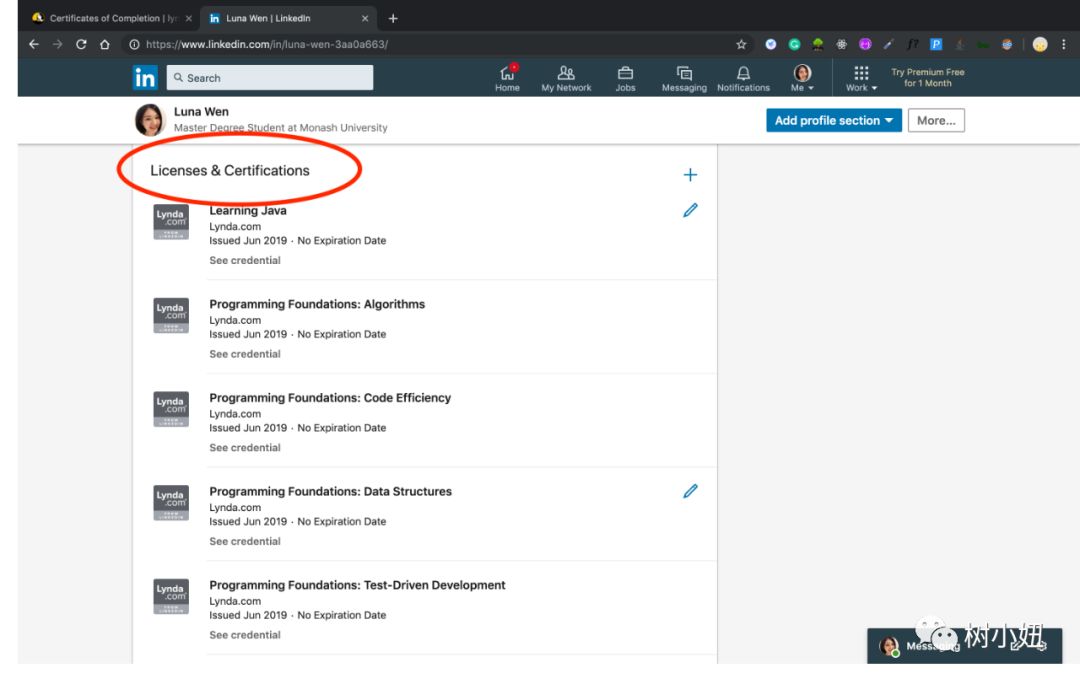Open My Network
The image size is (1080, 684).
[566, 79]
